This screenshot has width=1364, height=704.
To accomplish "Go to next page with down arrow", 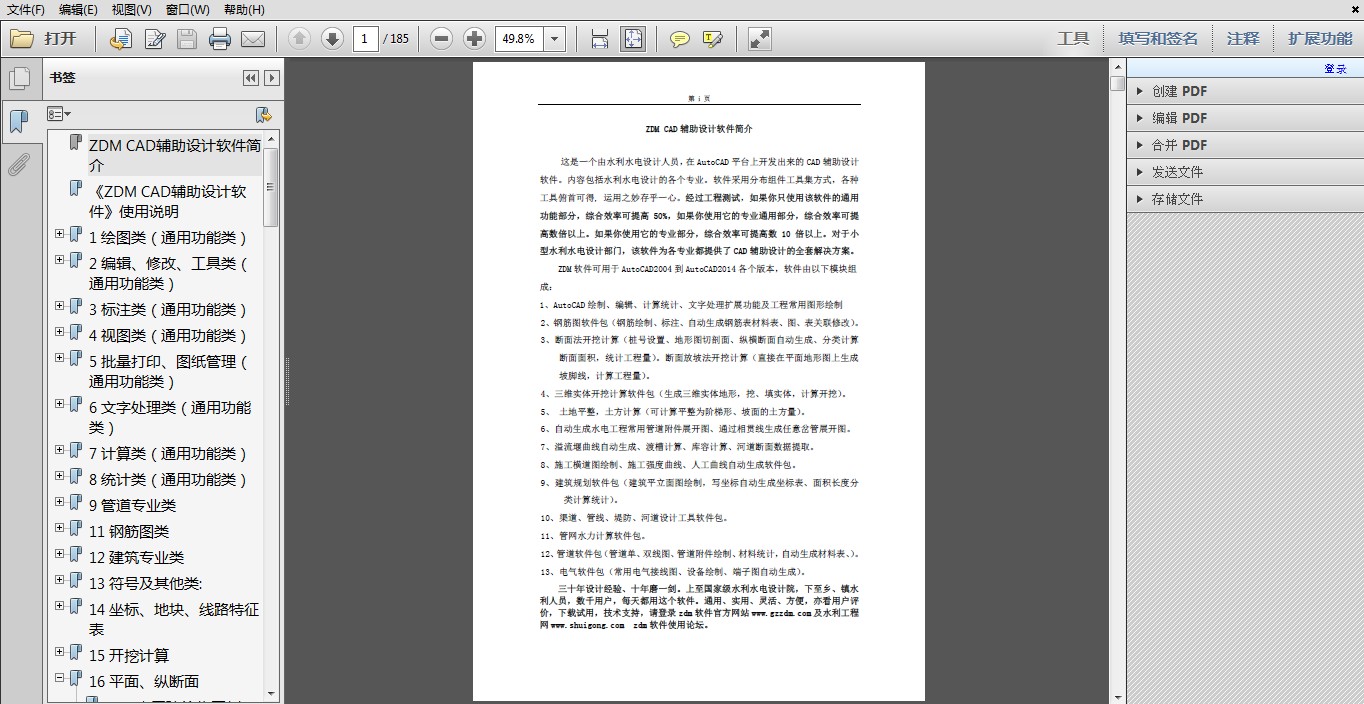I will coord(332,39).
